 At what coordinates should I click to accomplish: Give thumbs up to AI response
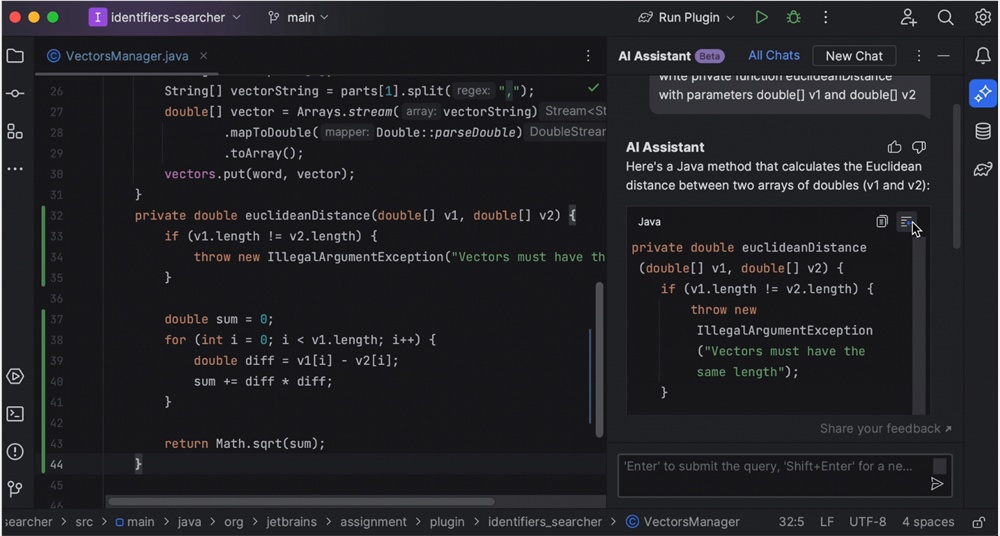tap(895, 148)
